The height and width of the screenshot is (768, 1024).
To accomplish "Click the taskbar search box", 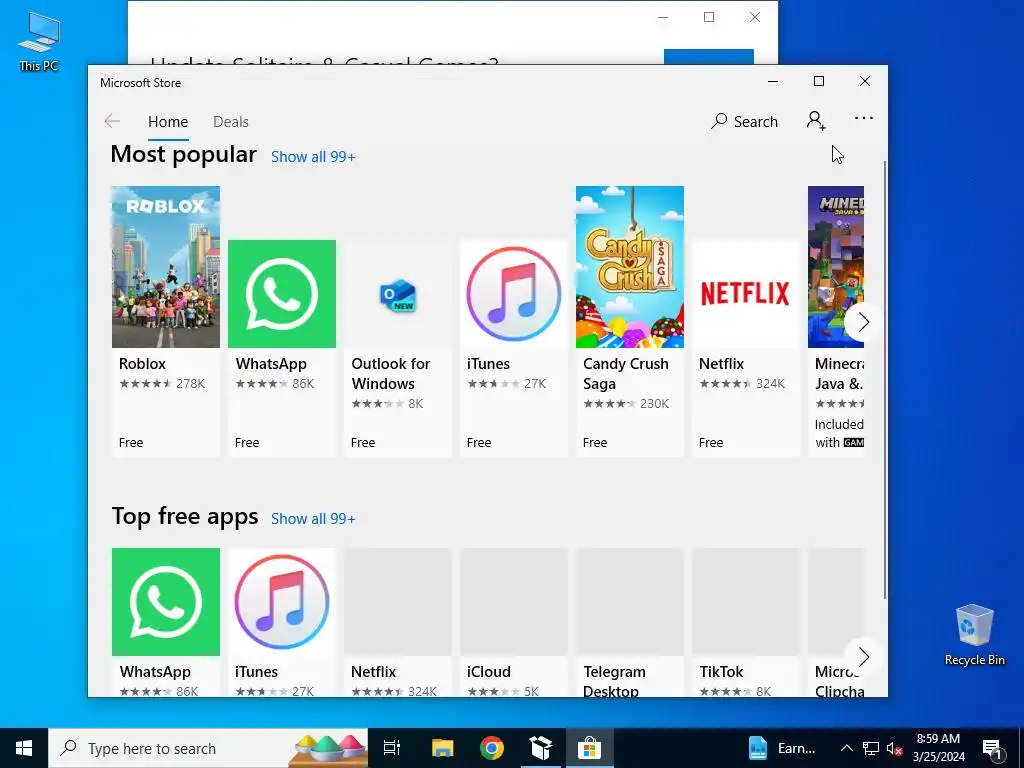I will [208, 748].
